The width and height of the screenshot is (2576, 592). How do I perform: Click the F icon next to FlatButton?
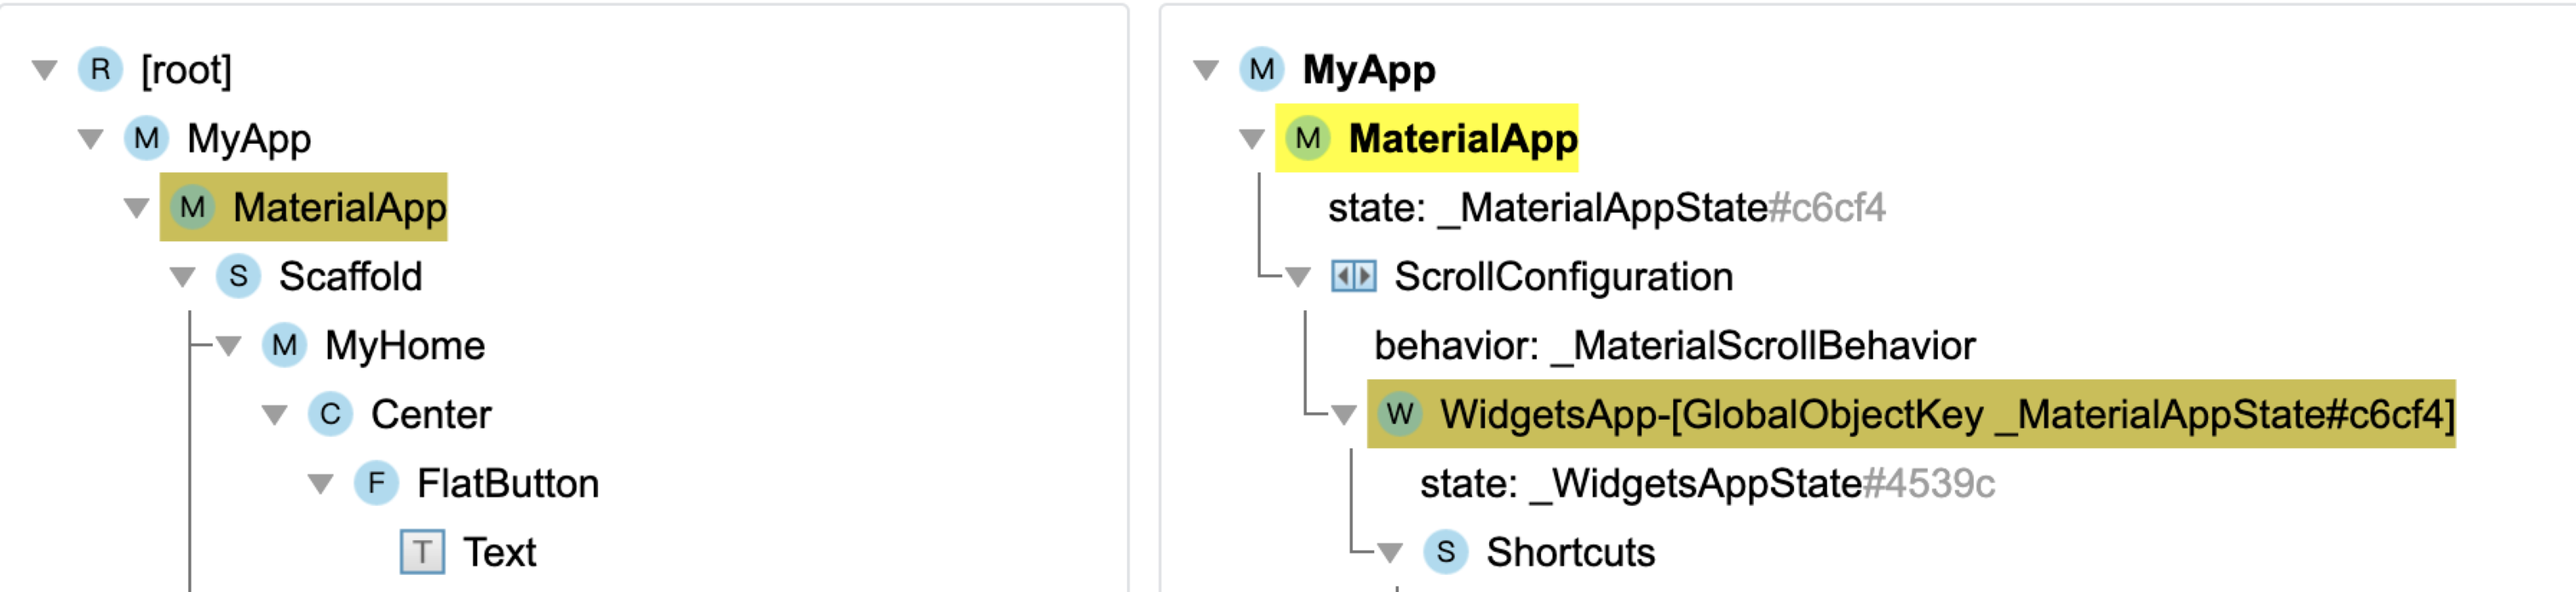pos(376,484)
